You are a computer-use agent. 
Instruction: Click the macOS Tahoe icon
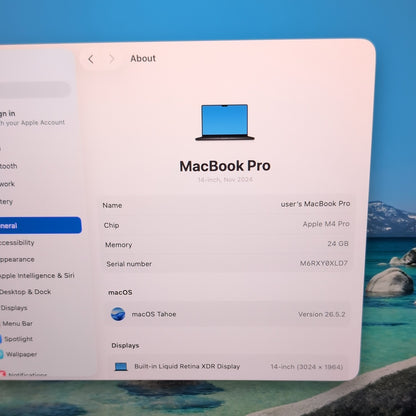click(118, 314)
